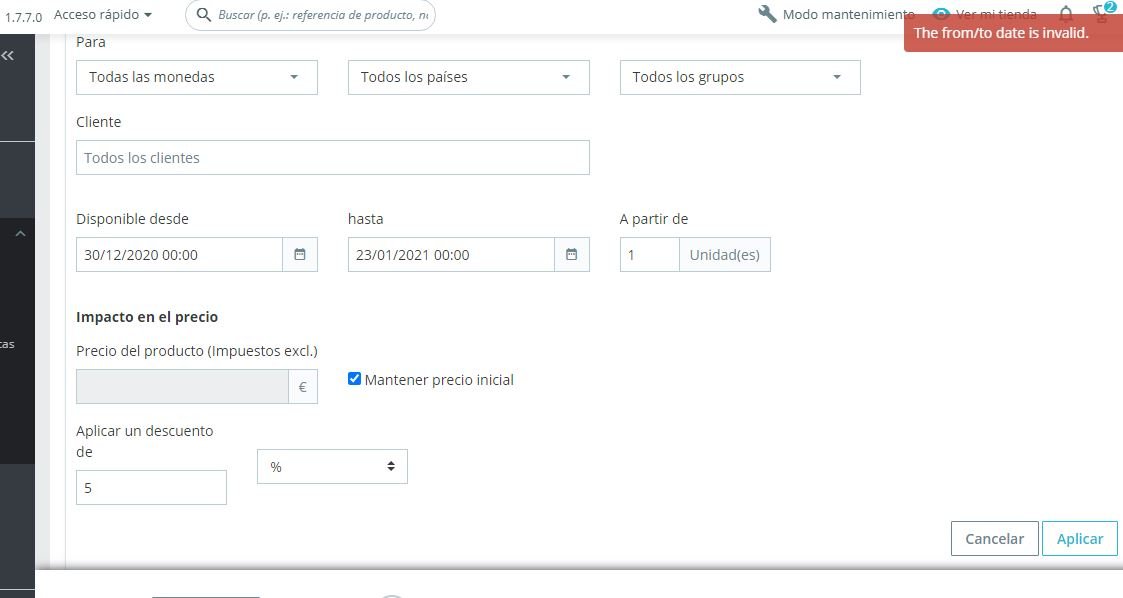Click the Cancelar button
1123x598 pixels.
(x=994, y=539)
